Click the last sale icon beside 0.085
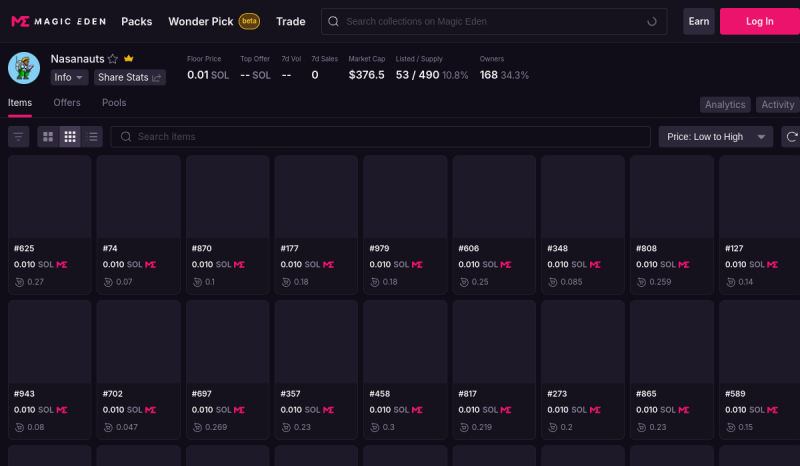This screenshot has height=466, width=800. pos(553,282)
